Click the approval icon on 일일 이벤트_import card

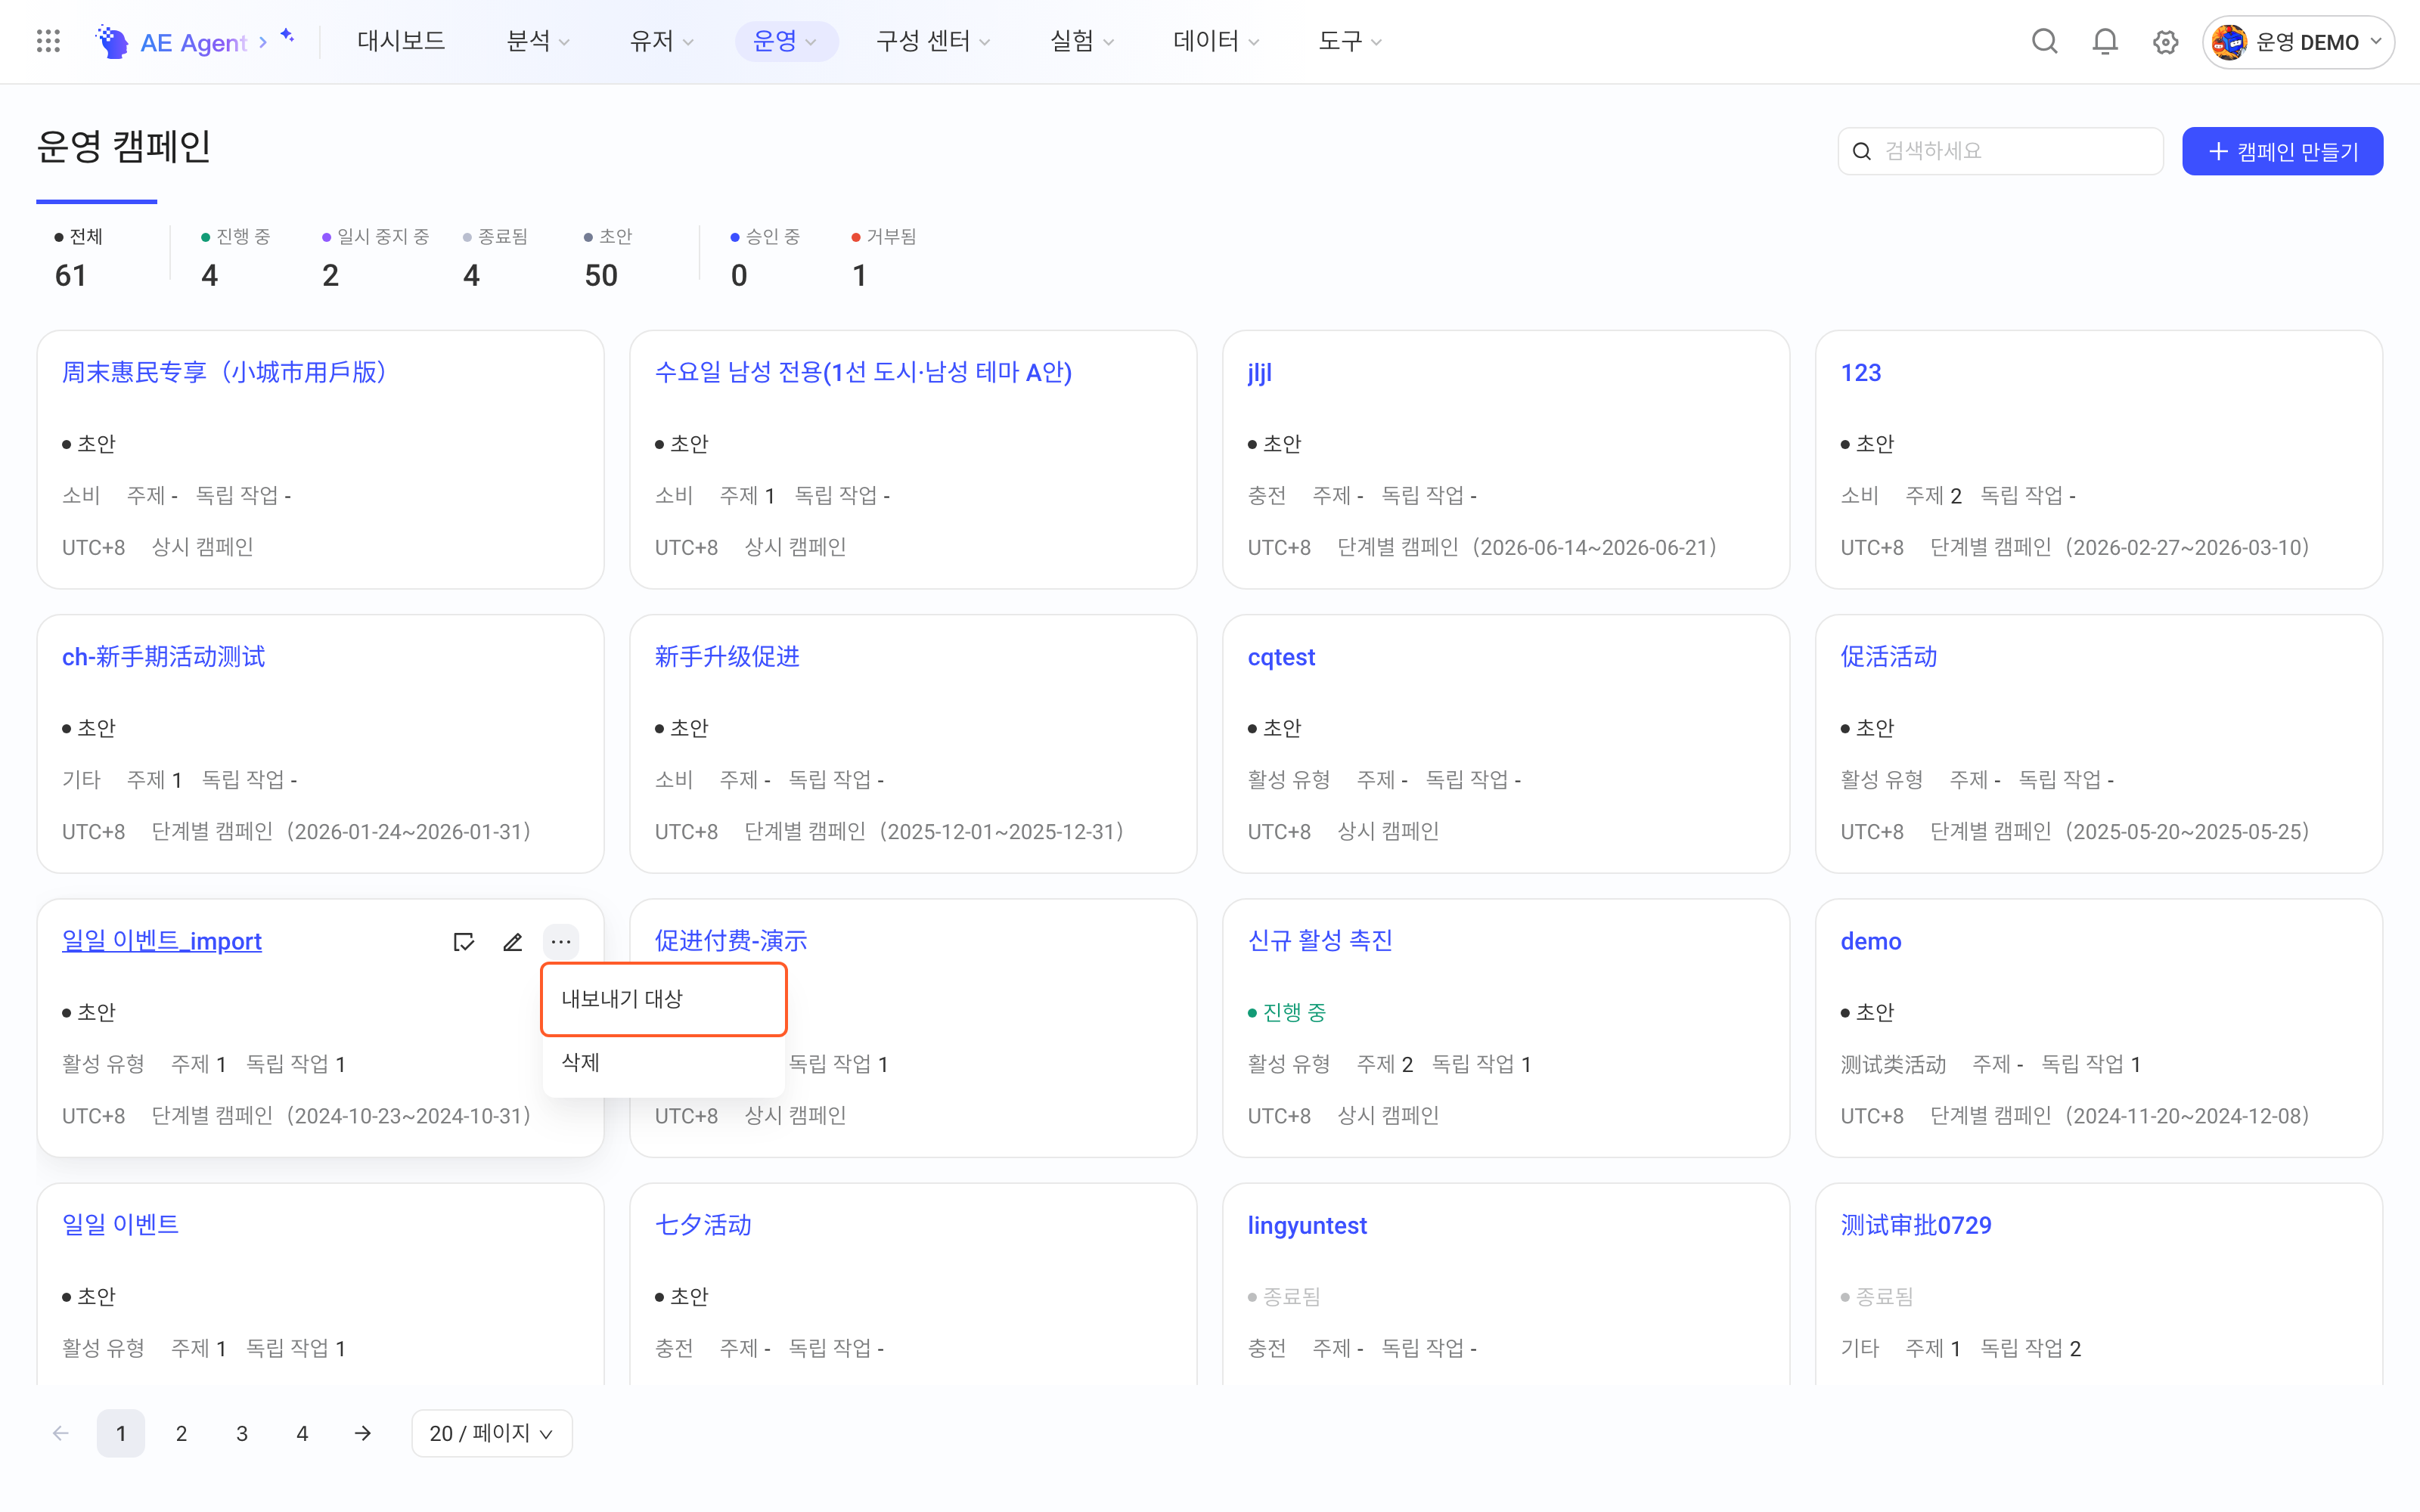point(464,942)
